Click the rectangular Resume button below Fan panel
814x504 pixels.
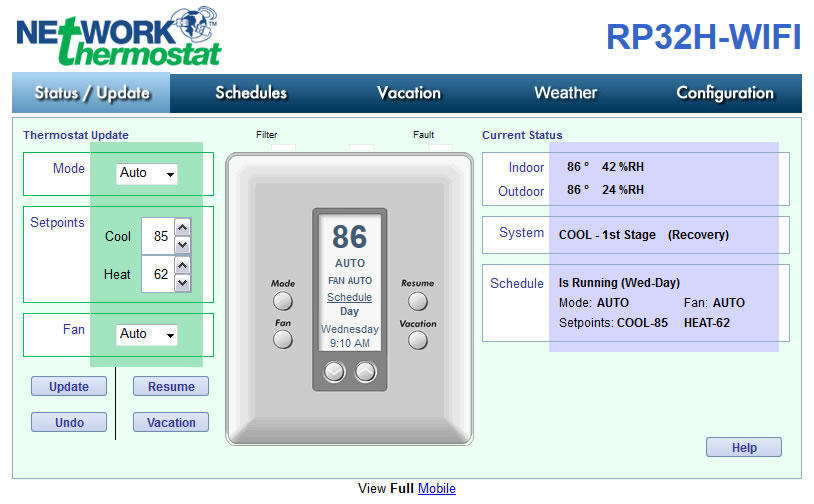[x=171, y=387]
